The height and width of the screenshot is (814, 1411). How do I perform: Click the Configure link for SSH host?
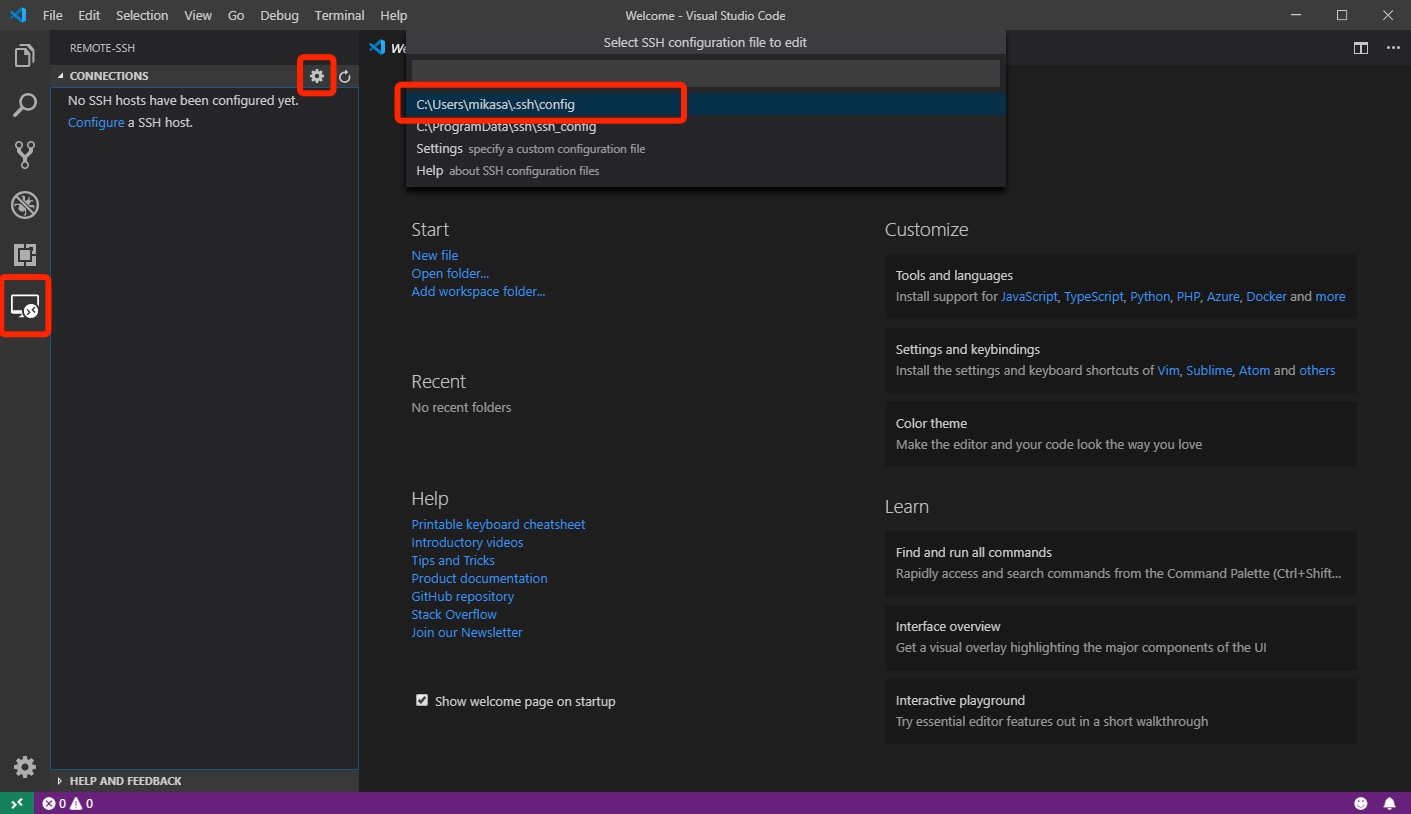[96, 122]
